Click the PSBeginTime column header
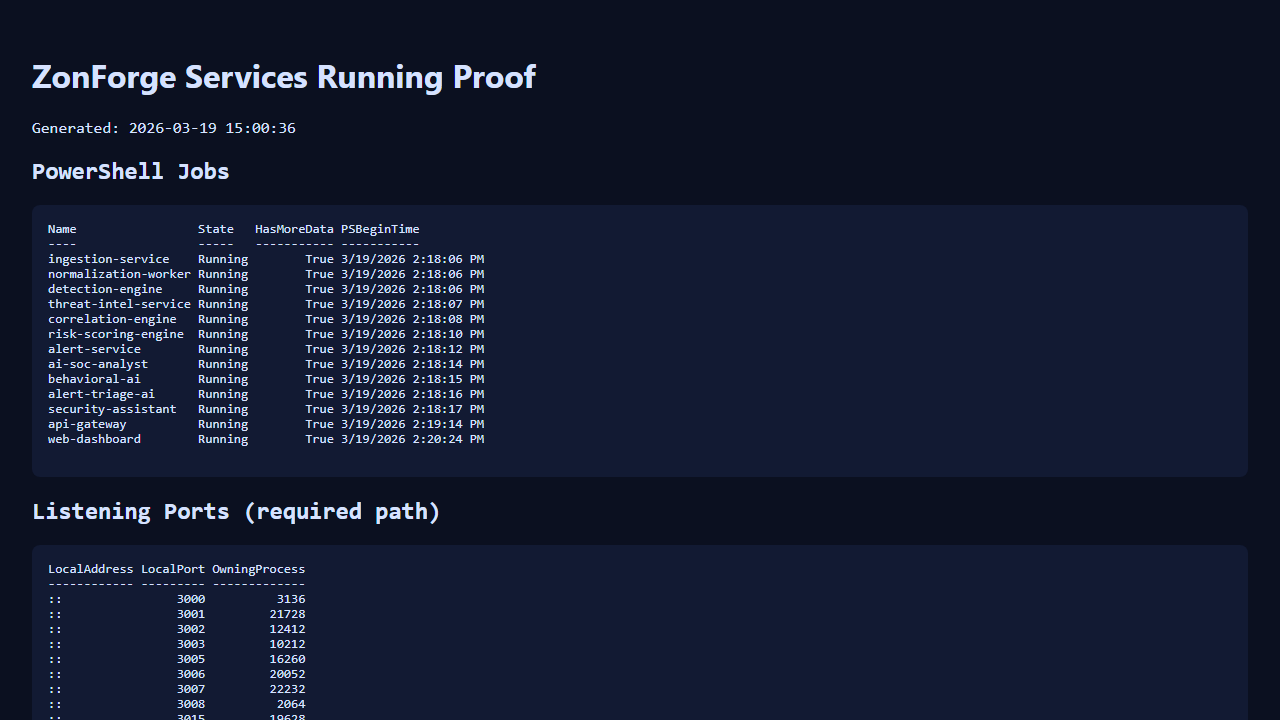The width and height of the screenshot is (1280, 720). pyautogui.click(x=380, y=229)
